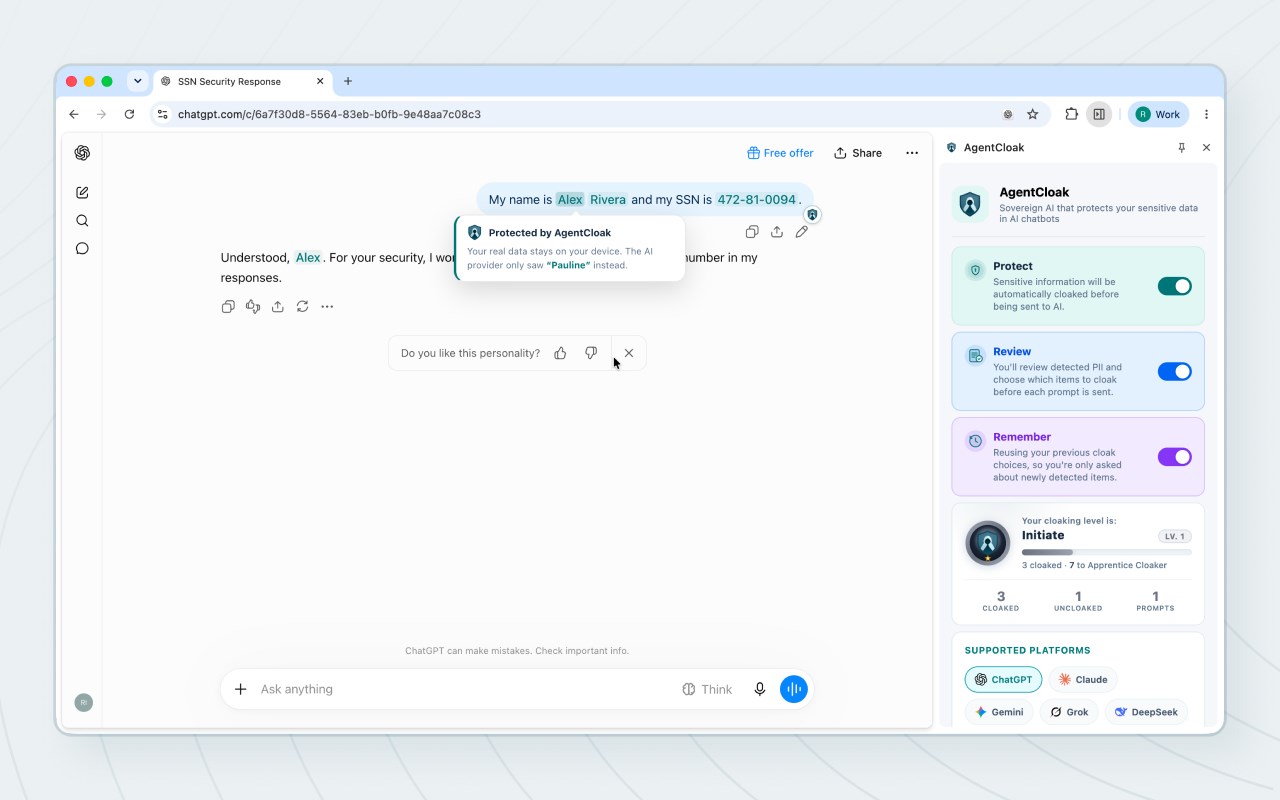
Task: Open the chats bubble icon in sidebar
Action: 82,249
